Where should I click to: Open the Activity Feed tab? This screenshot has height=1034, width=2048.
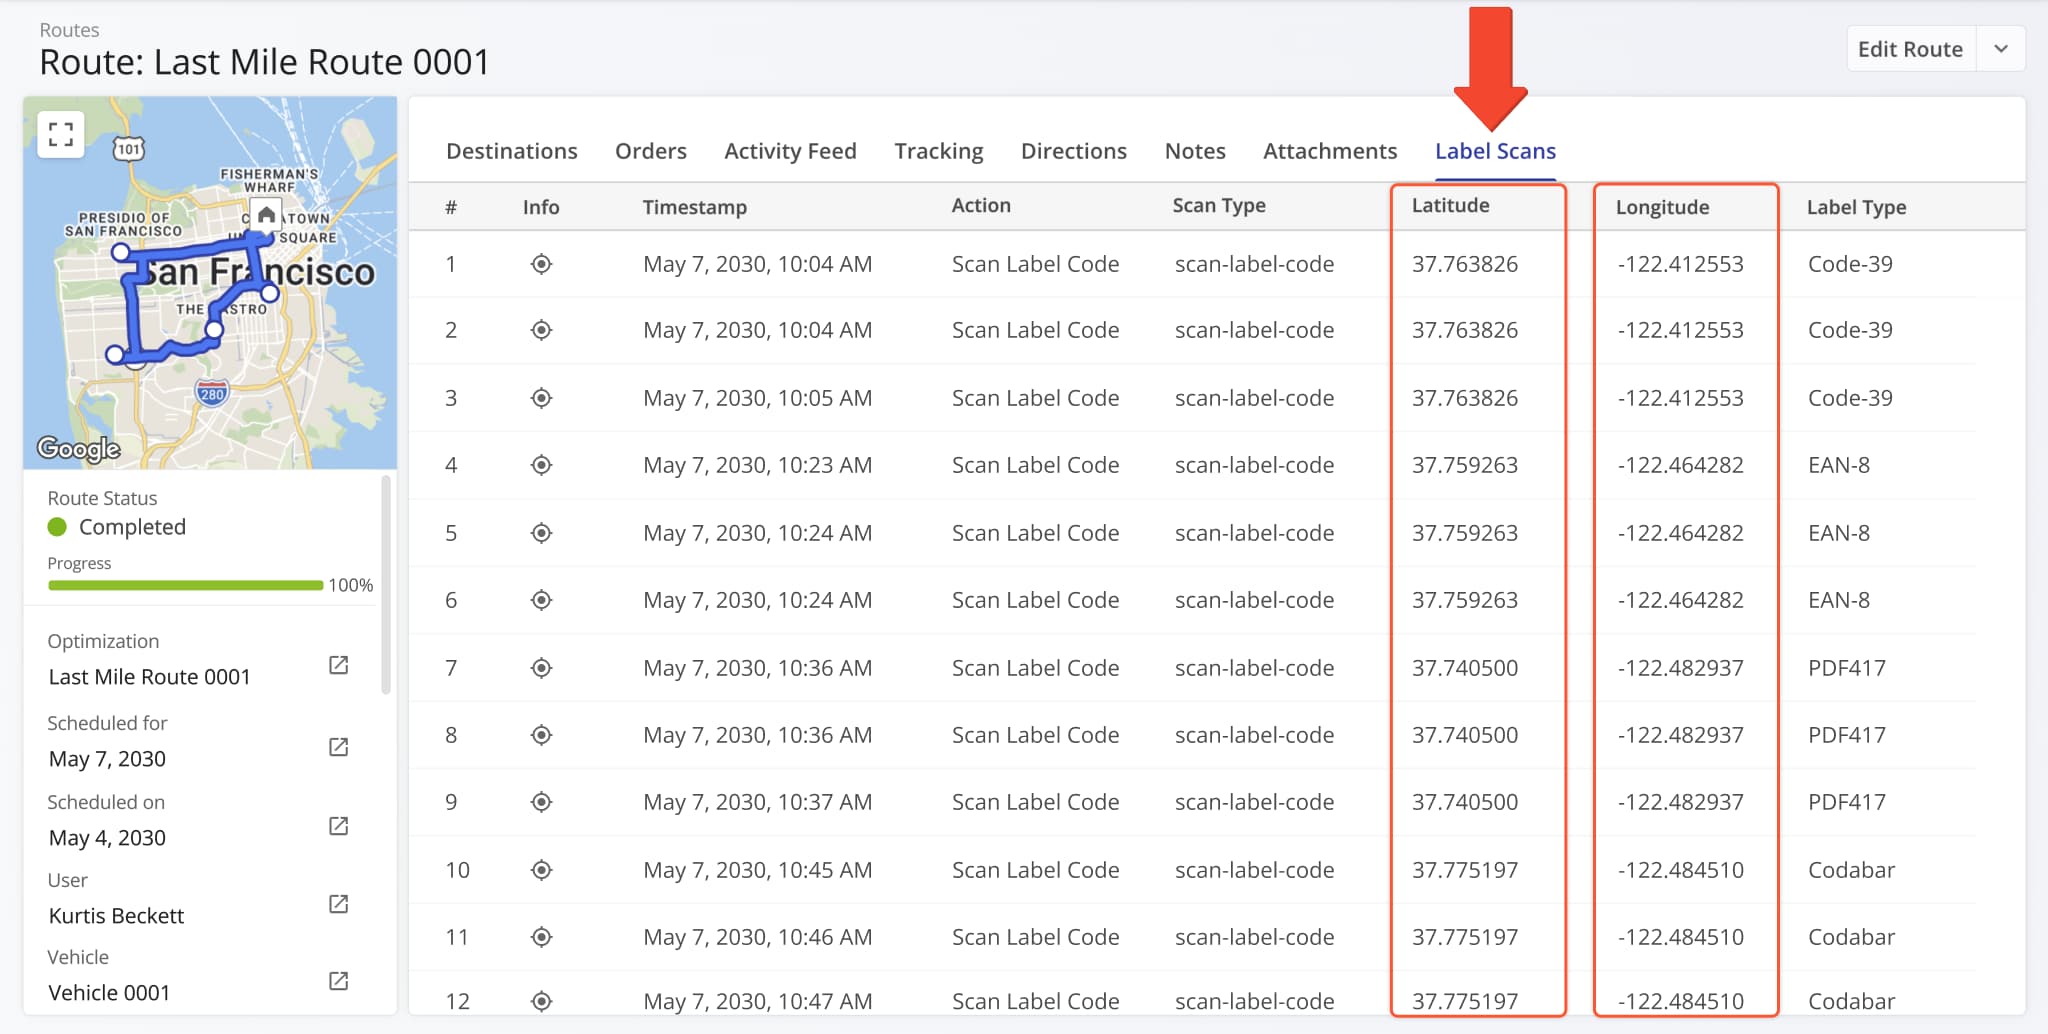pos(790,151)
